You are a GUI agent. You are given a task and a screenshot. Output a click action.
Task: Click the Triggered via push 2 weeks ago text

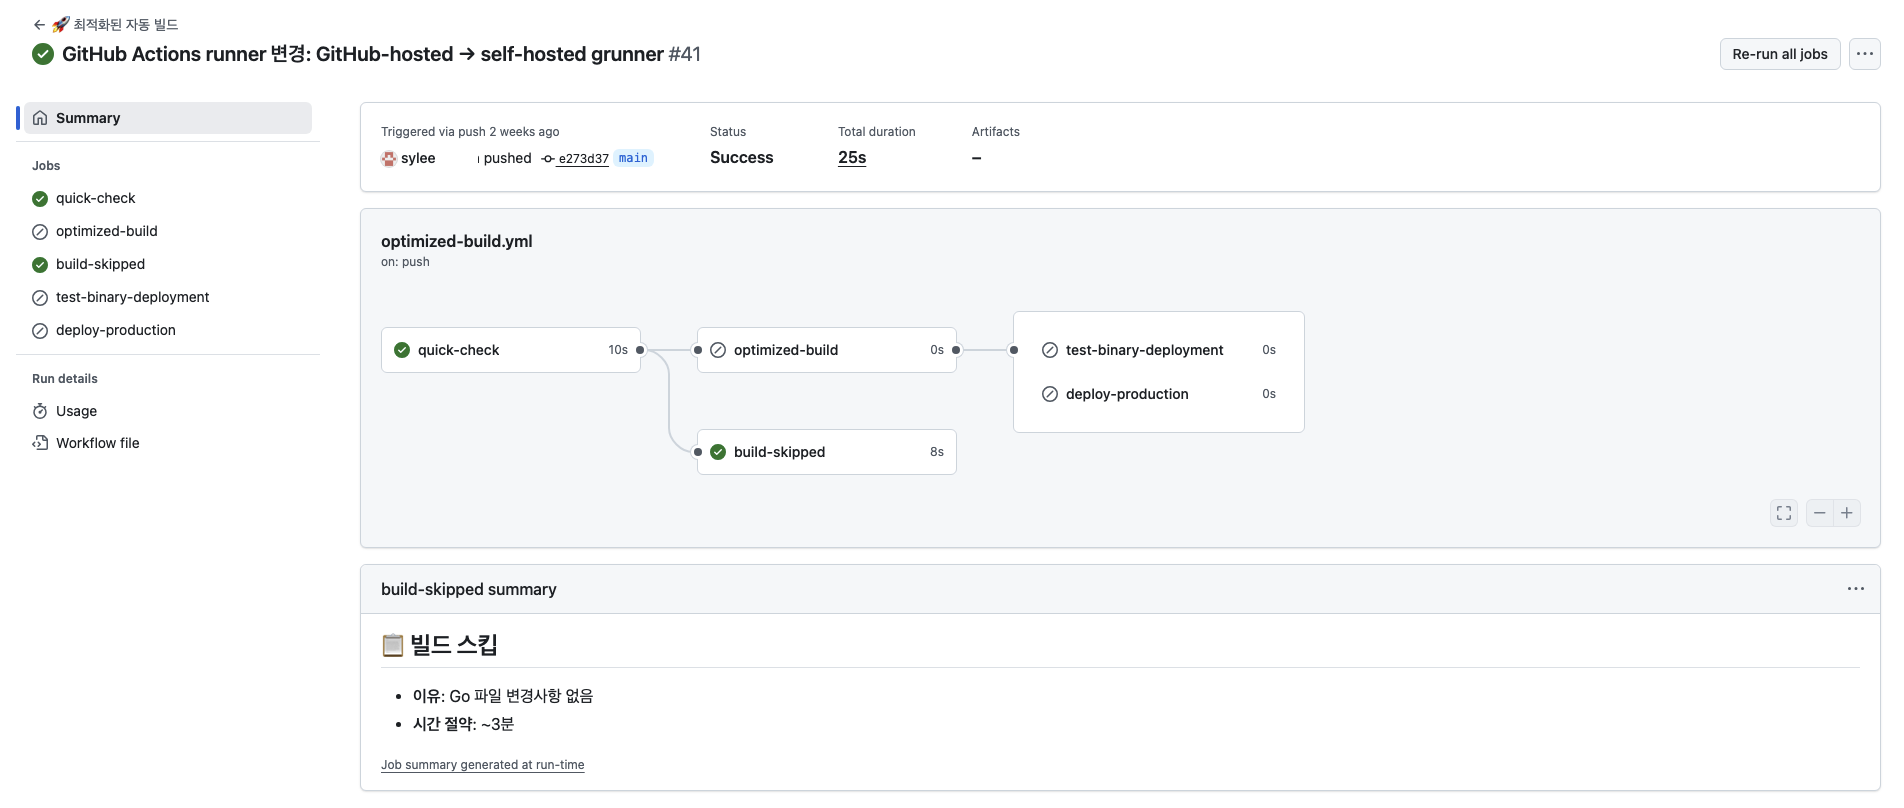(x=470, y=132)
